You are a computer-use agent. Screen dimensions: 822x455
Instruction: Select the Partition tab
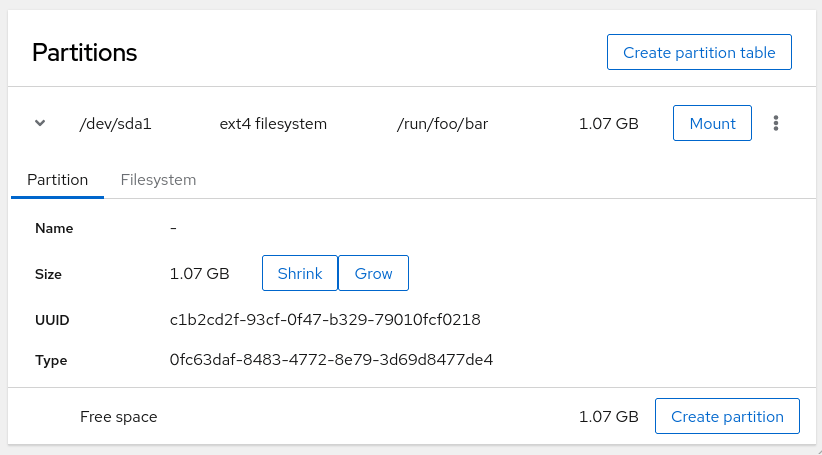coord(58,180)
